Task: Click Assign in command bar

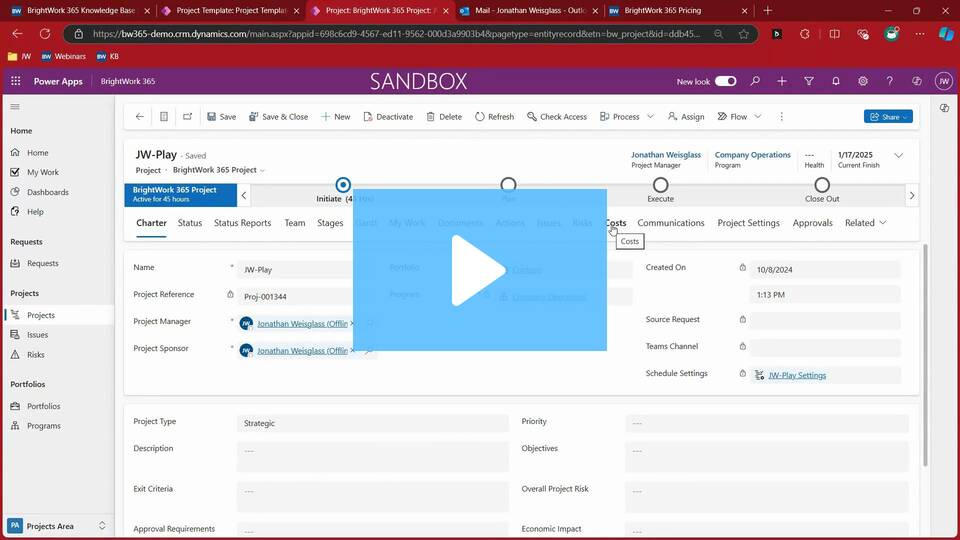Action: 686,116
